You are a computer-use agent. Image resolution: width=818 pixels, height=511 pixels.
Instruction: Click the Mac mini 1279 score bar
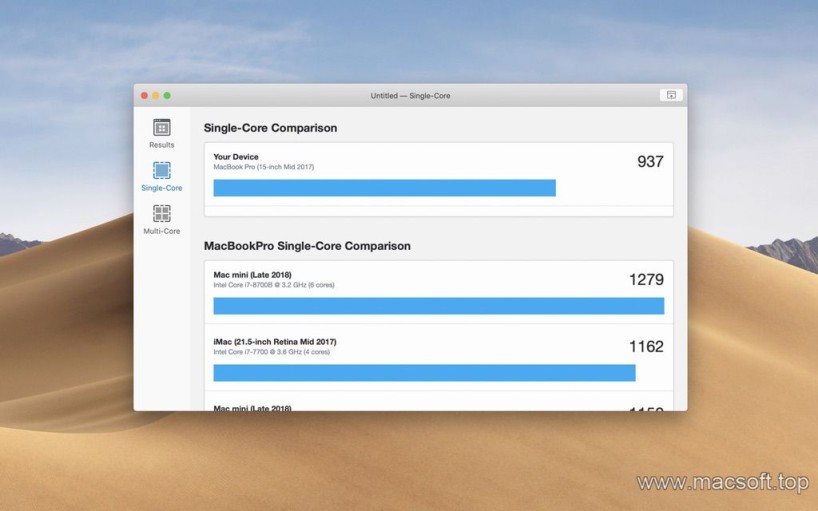click(x=438, y=306)
